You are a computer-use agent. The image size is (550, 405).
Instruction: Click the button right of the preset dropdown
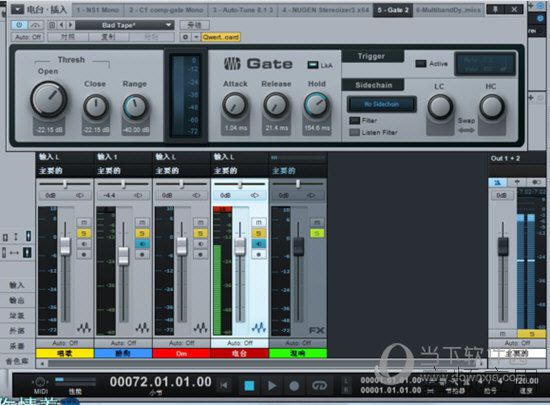tap(194, 25)
